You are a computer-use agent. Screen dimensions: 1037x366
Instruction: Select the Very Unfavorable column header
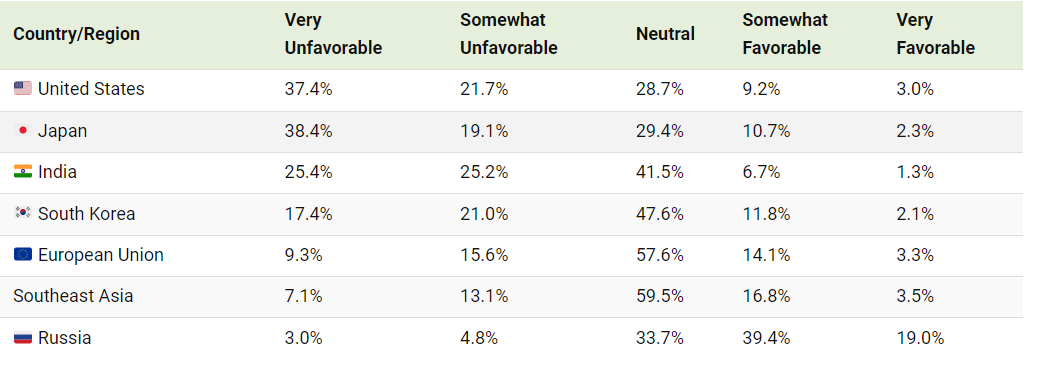333,34
